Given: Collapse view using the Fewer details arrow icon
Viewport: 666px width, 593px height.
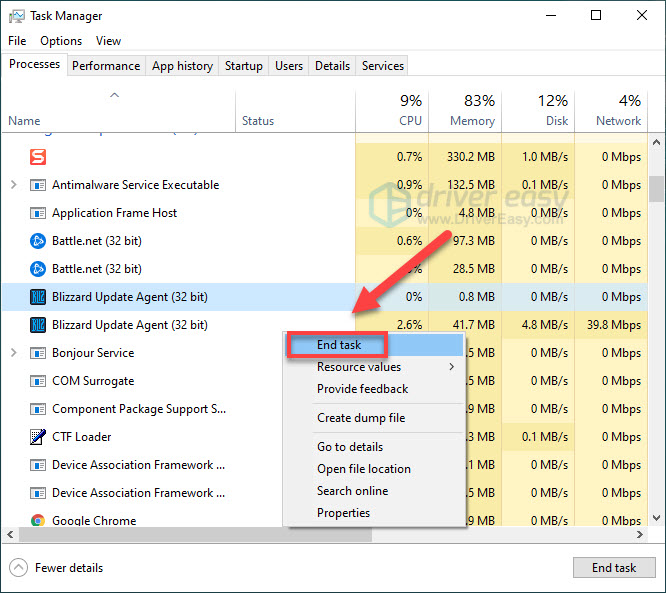Looking at the screenshot, I should pos(18,567).
